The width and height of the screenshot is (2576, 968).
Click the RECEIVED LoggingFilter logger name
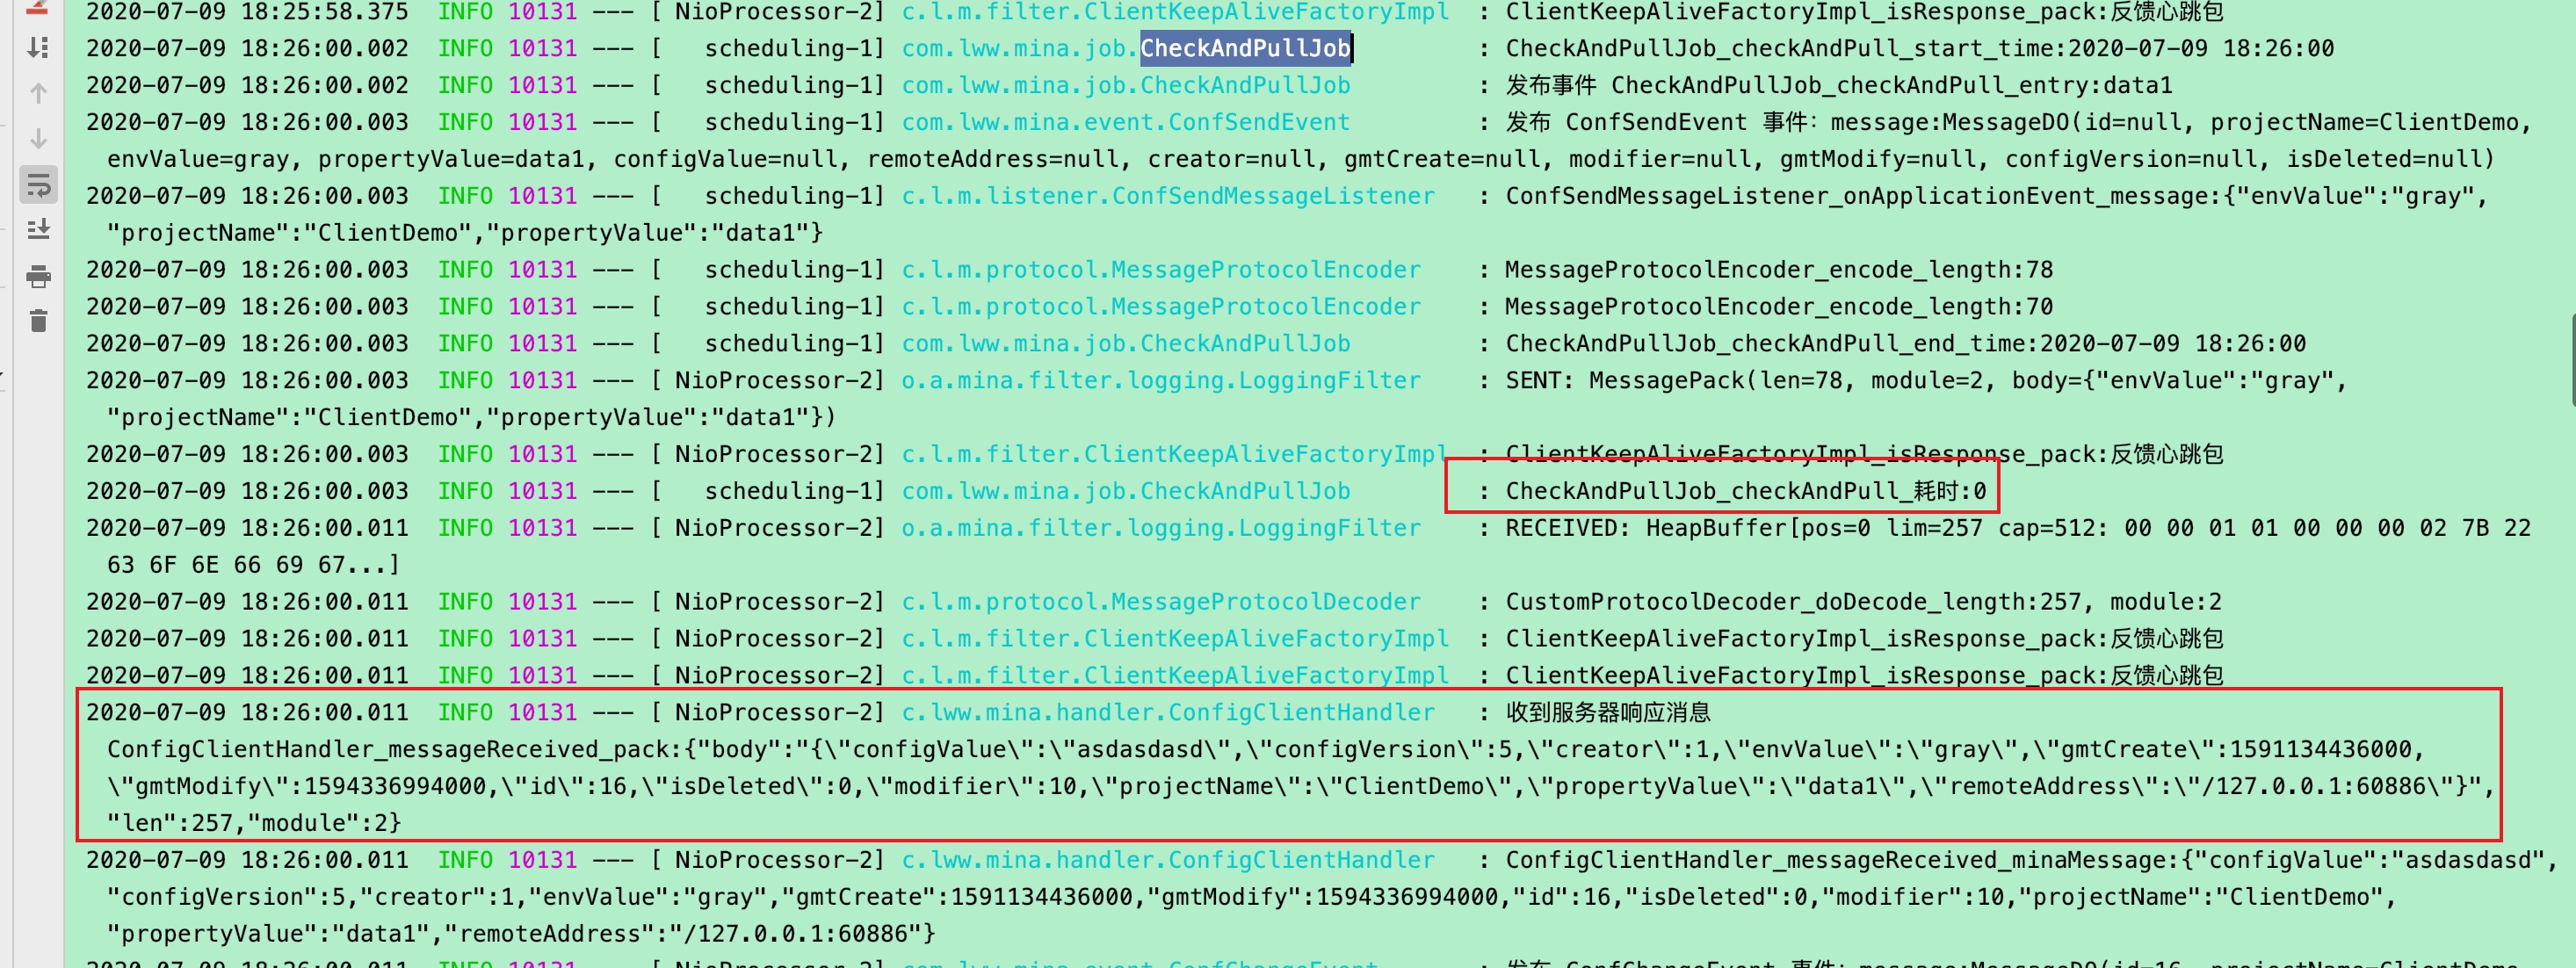pos(1160,528)
